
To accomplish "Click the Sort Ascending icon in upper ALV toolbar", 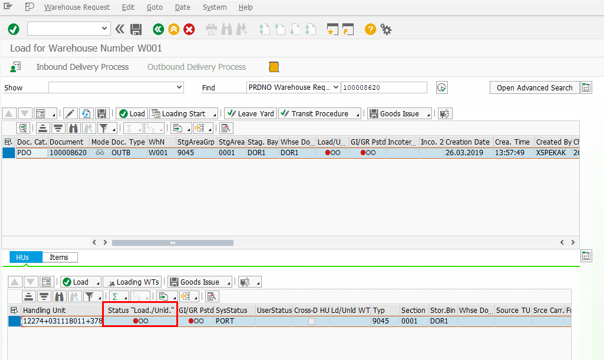I will (x=43, y=128).
